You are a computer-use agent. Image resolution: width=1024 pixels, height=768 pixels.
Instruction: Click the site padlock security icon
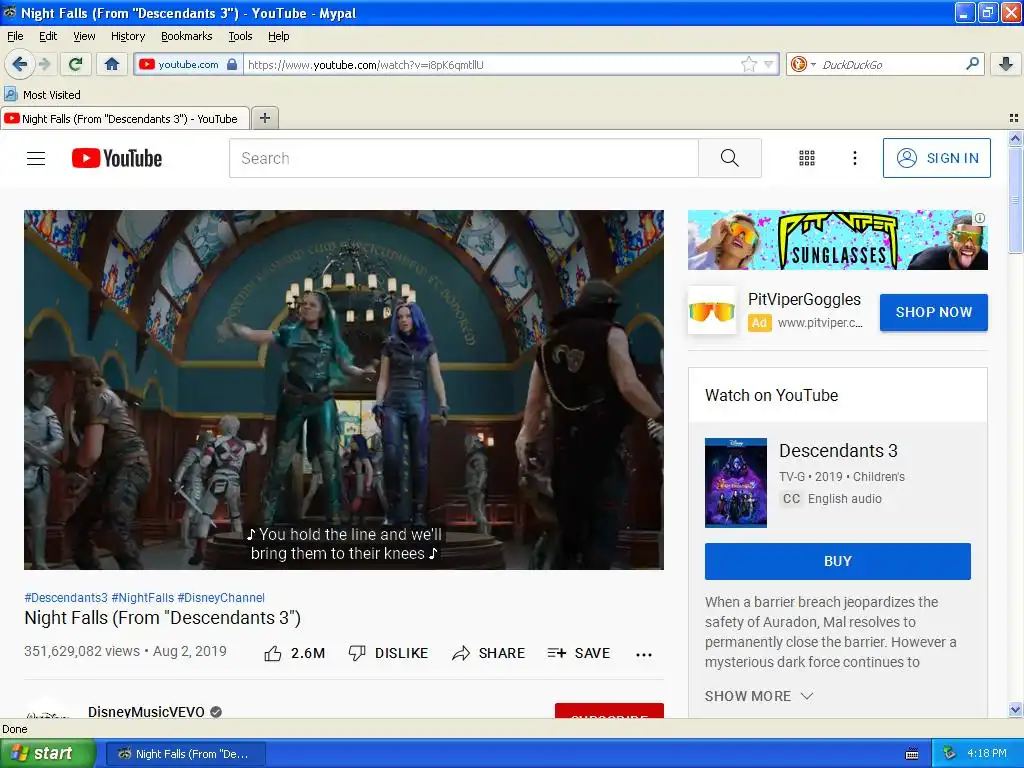[232, 64]
